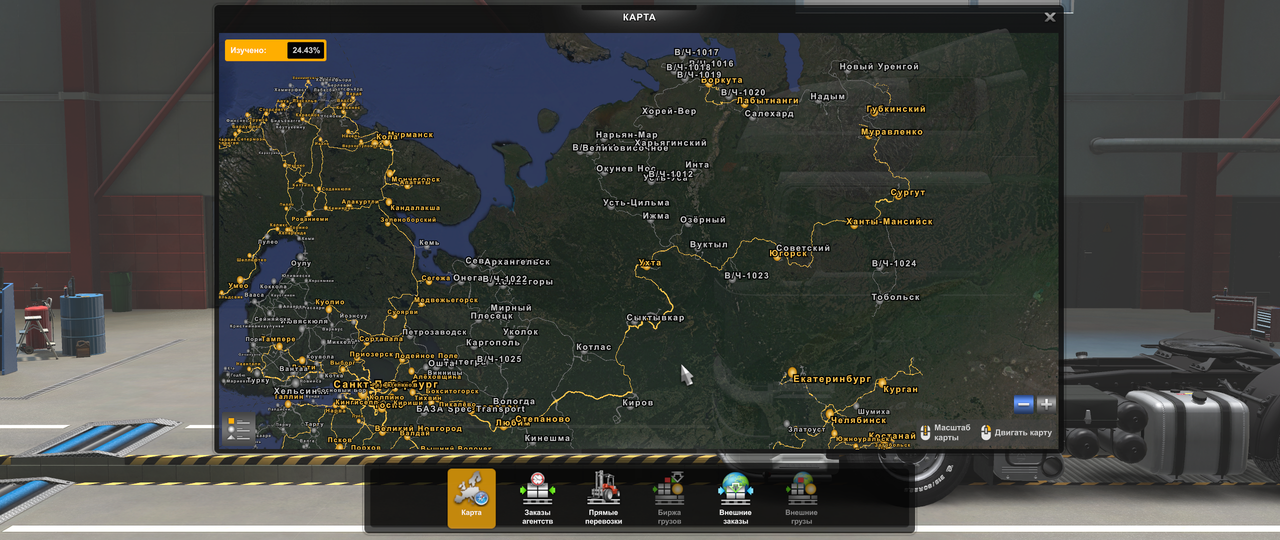Click the Кемь city label

pos(429,243)
